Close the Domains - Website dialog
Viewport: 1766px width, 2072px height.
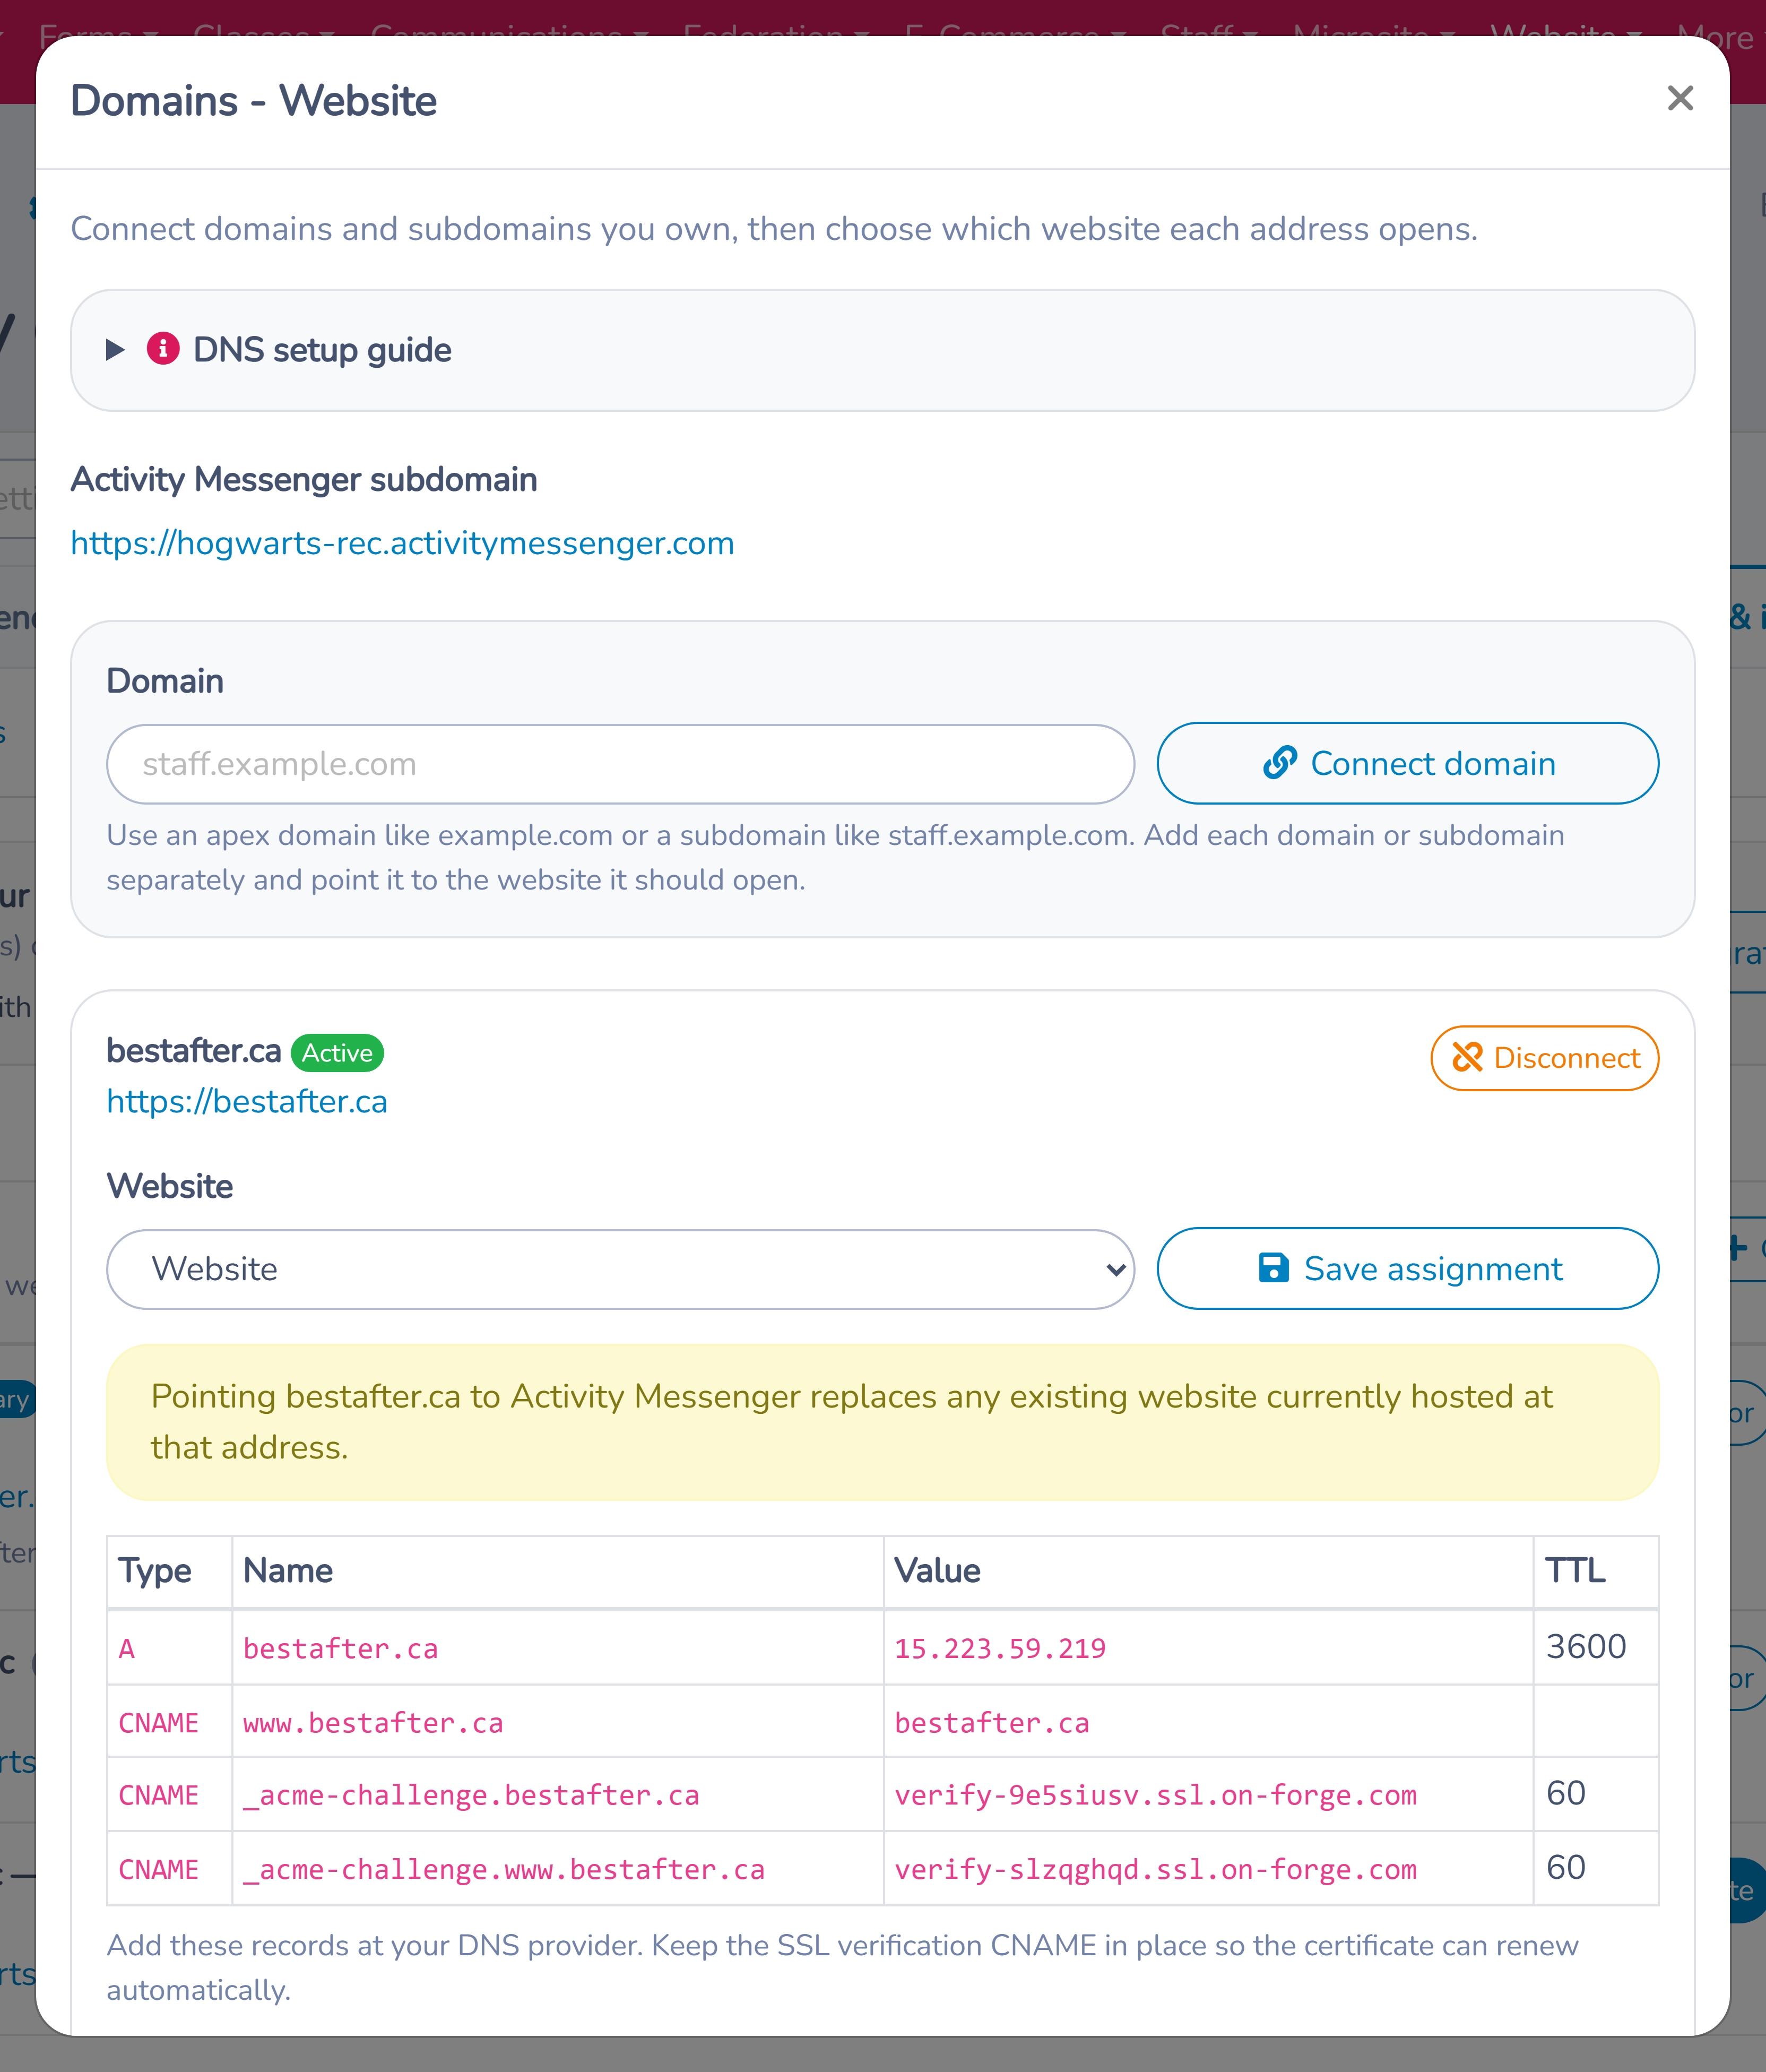[1680, 98]
